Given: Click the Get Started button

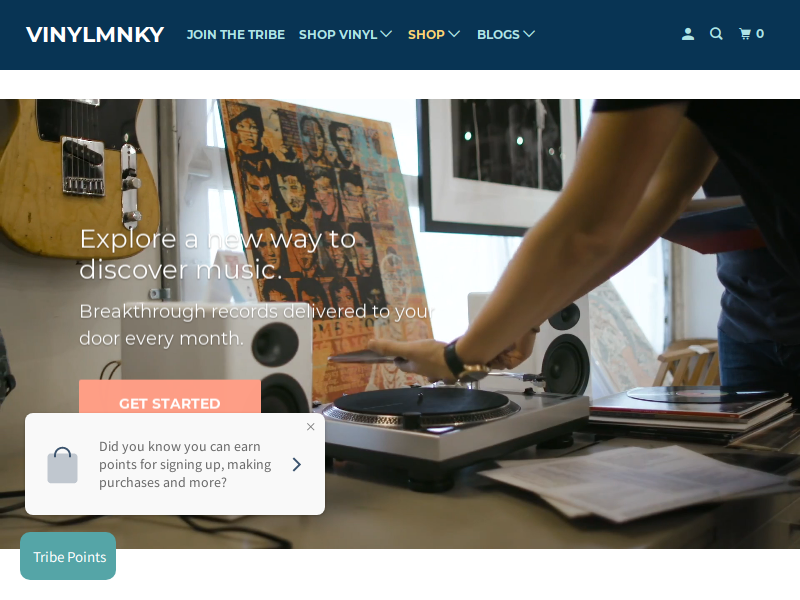Looking at the screenshot, I should pos(170,397).
